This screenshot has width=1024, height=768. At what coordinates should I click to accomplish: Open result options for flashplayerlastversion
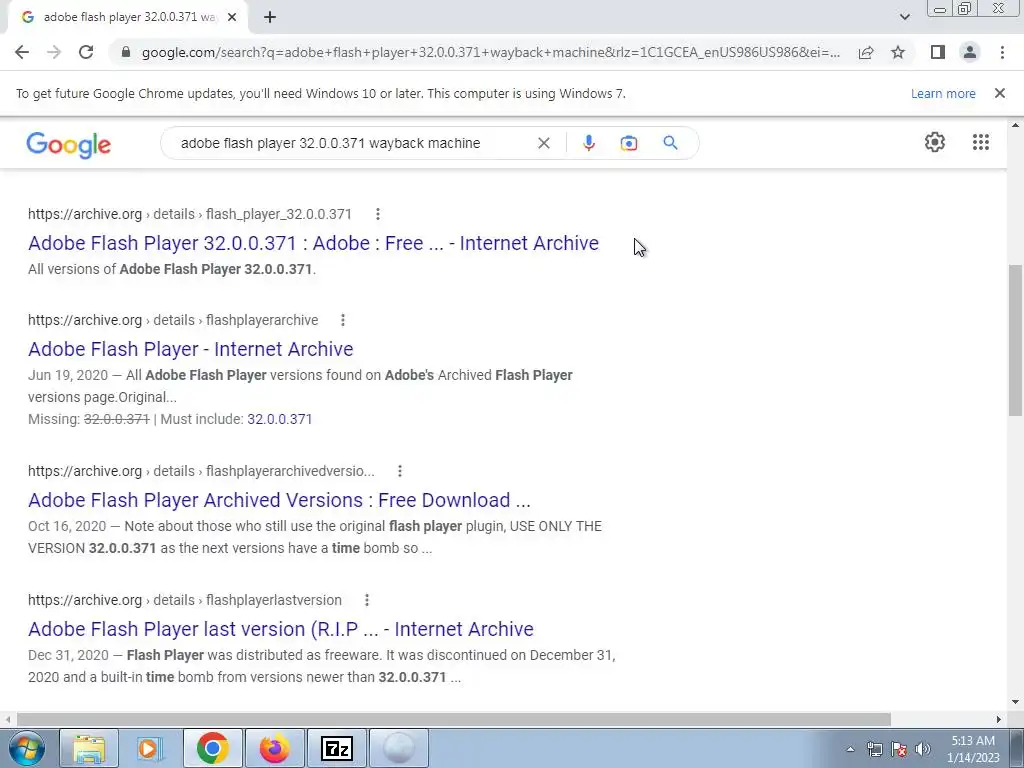pos(366,600)
